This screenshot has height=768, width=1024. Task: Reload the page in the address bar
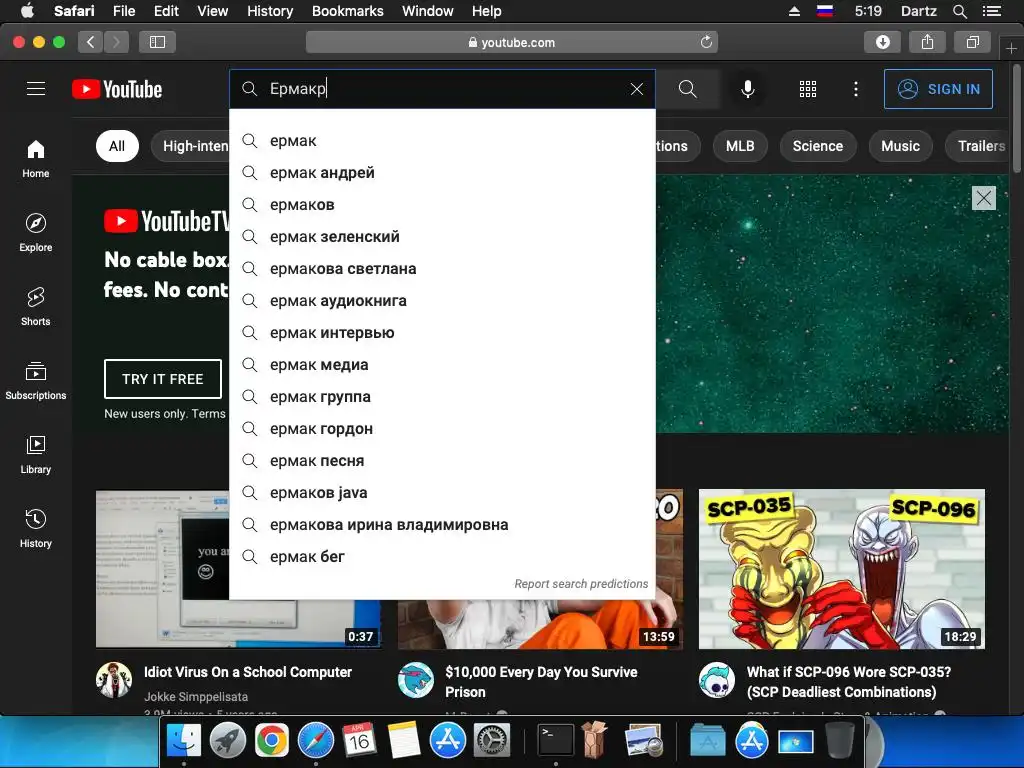coord(706,42)
